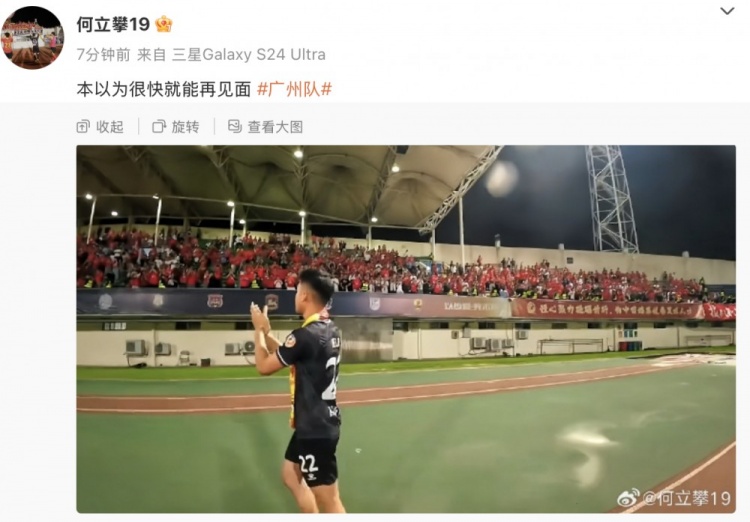Screen dimensions: 750x522
Task: Open the 何立攀19 username link
Action: (x=113, y=24)
